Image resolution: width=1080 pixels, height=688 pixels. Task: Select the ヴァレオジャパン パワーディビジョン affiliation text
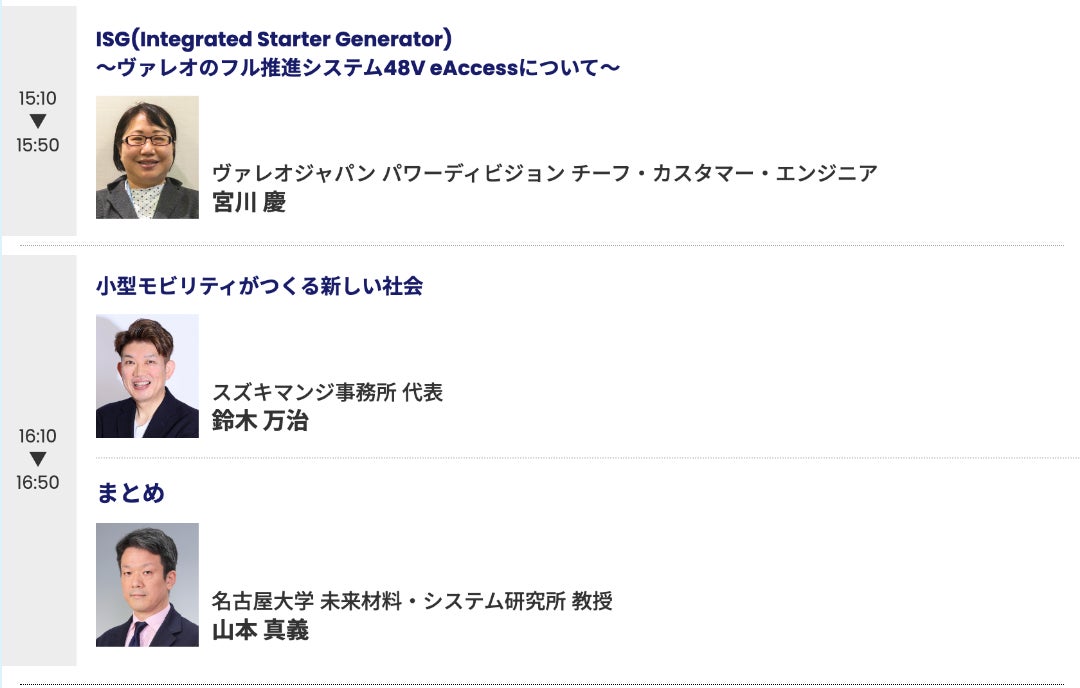[x=545, y=173]
